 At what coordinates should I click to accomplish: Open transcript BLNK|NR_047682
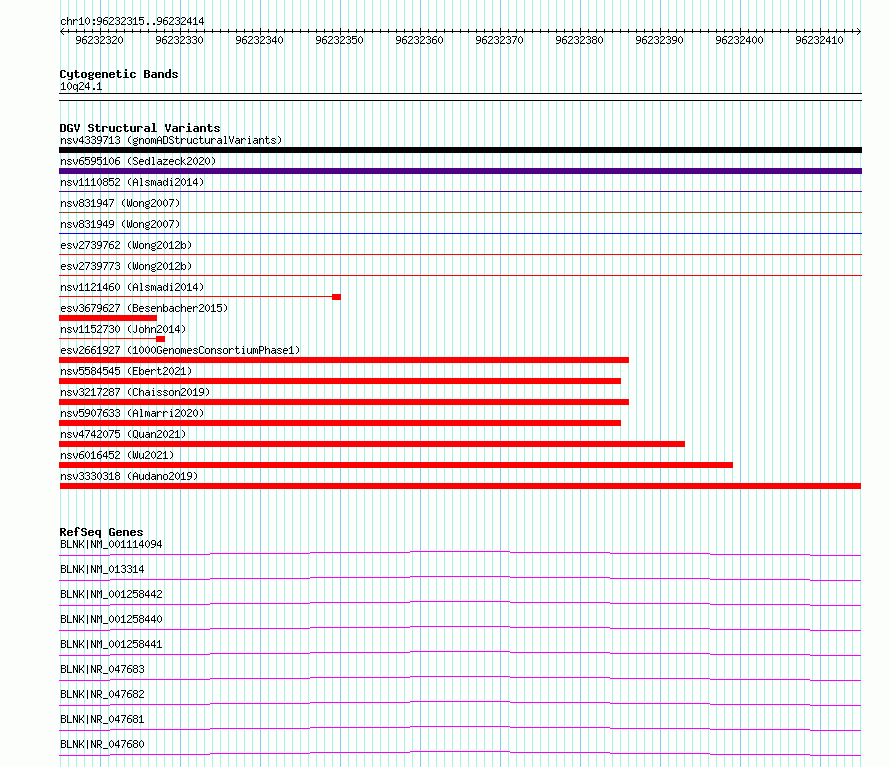coord(102,694)
